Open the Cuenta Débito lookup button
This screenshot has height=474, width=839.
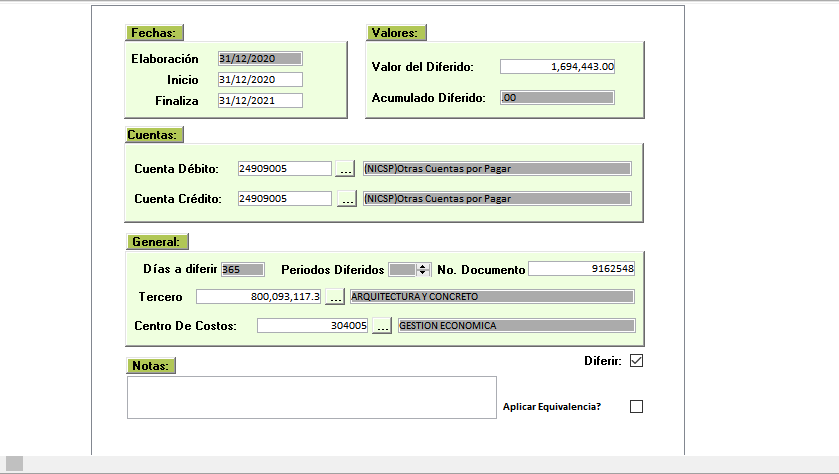[345, 169]
